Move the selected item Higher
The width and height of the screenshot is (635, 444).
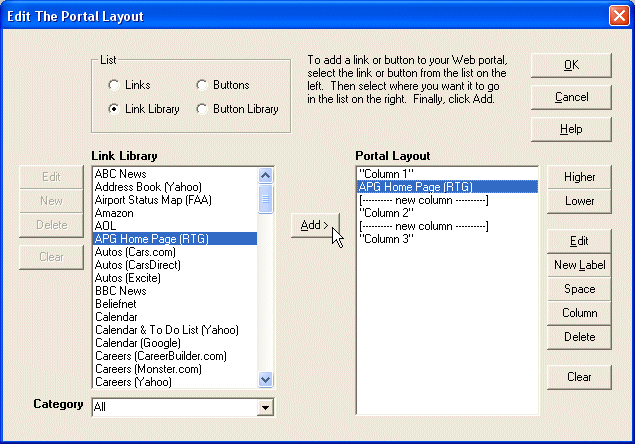tap(579, 177)
